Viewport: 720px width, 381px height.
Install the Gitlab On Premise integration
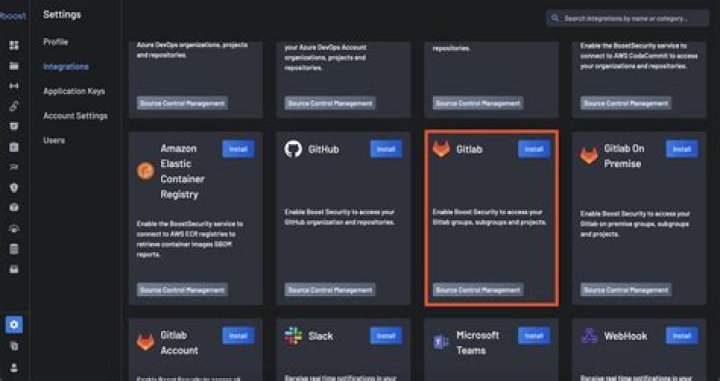point(682,149)
